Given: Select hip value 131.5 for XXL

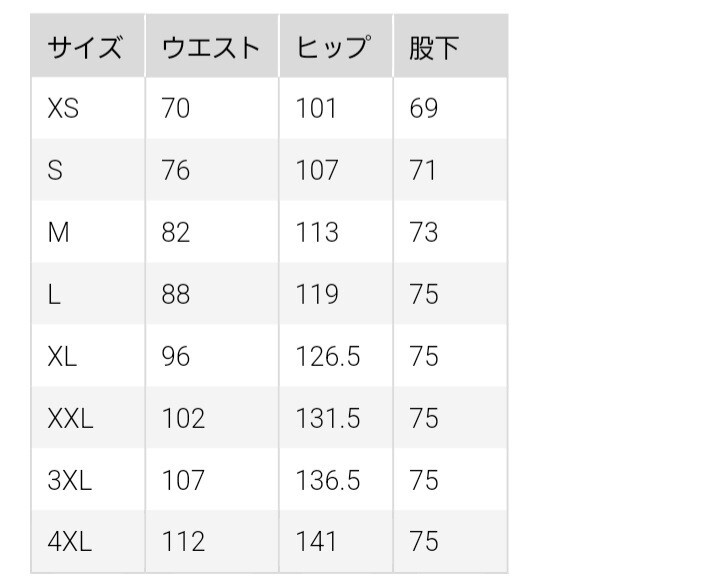Looking at the screenshot, I should click(x=328, y=418).
